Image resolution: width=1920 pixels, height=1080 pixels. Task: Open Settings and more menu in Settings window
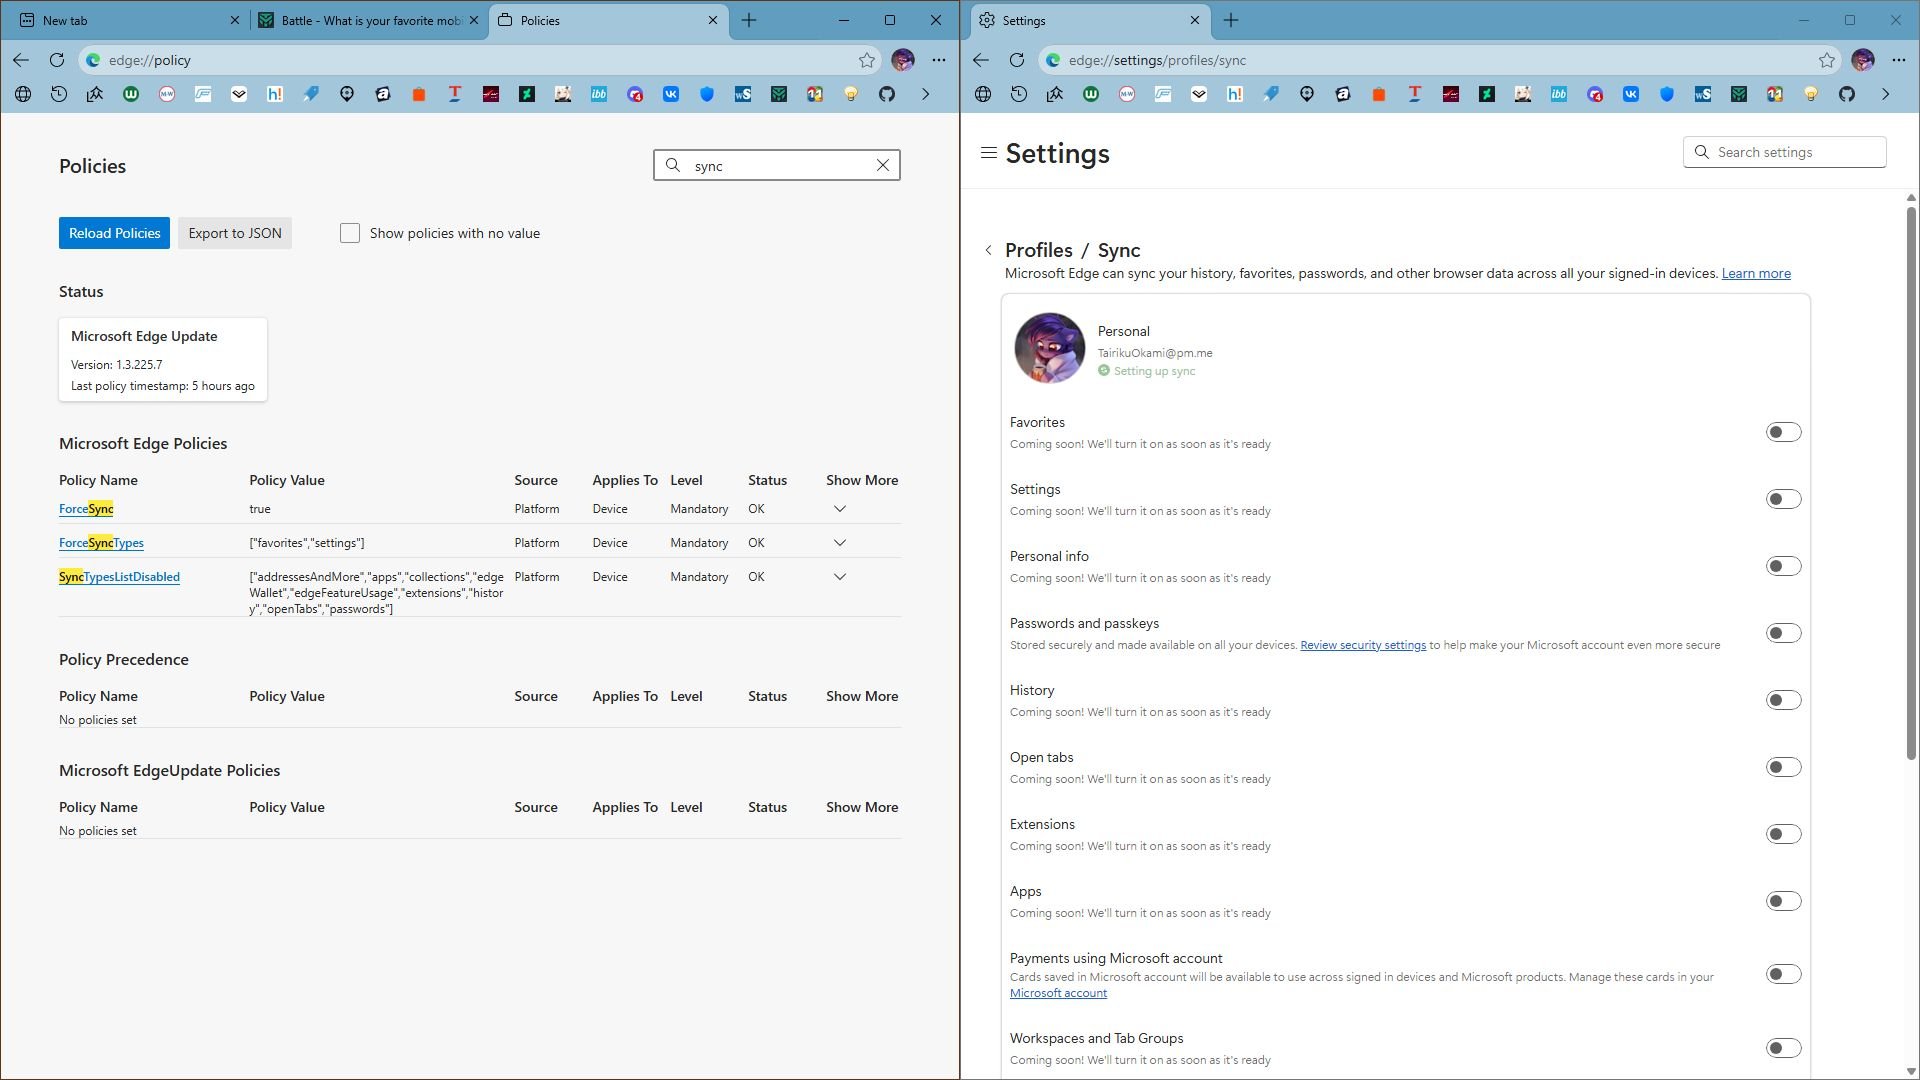pos(1899,60)
